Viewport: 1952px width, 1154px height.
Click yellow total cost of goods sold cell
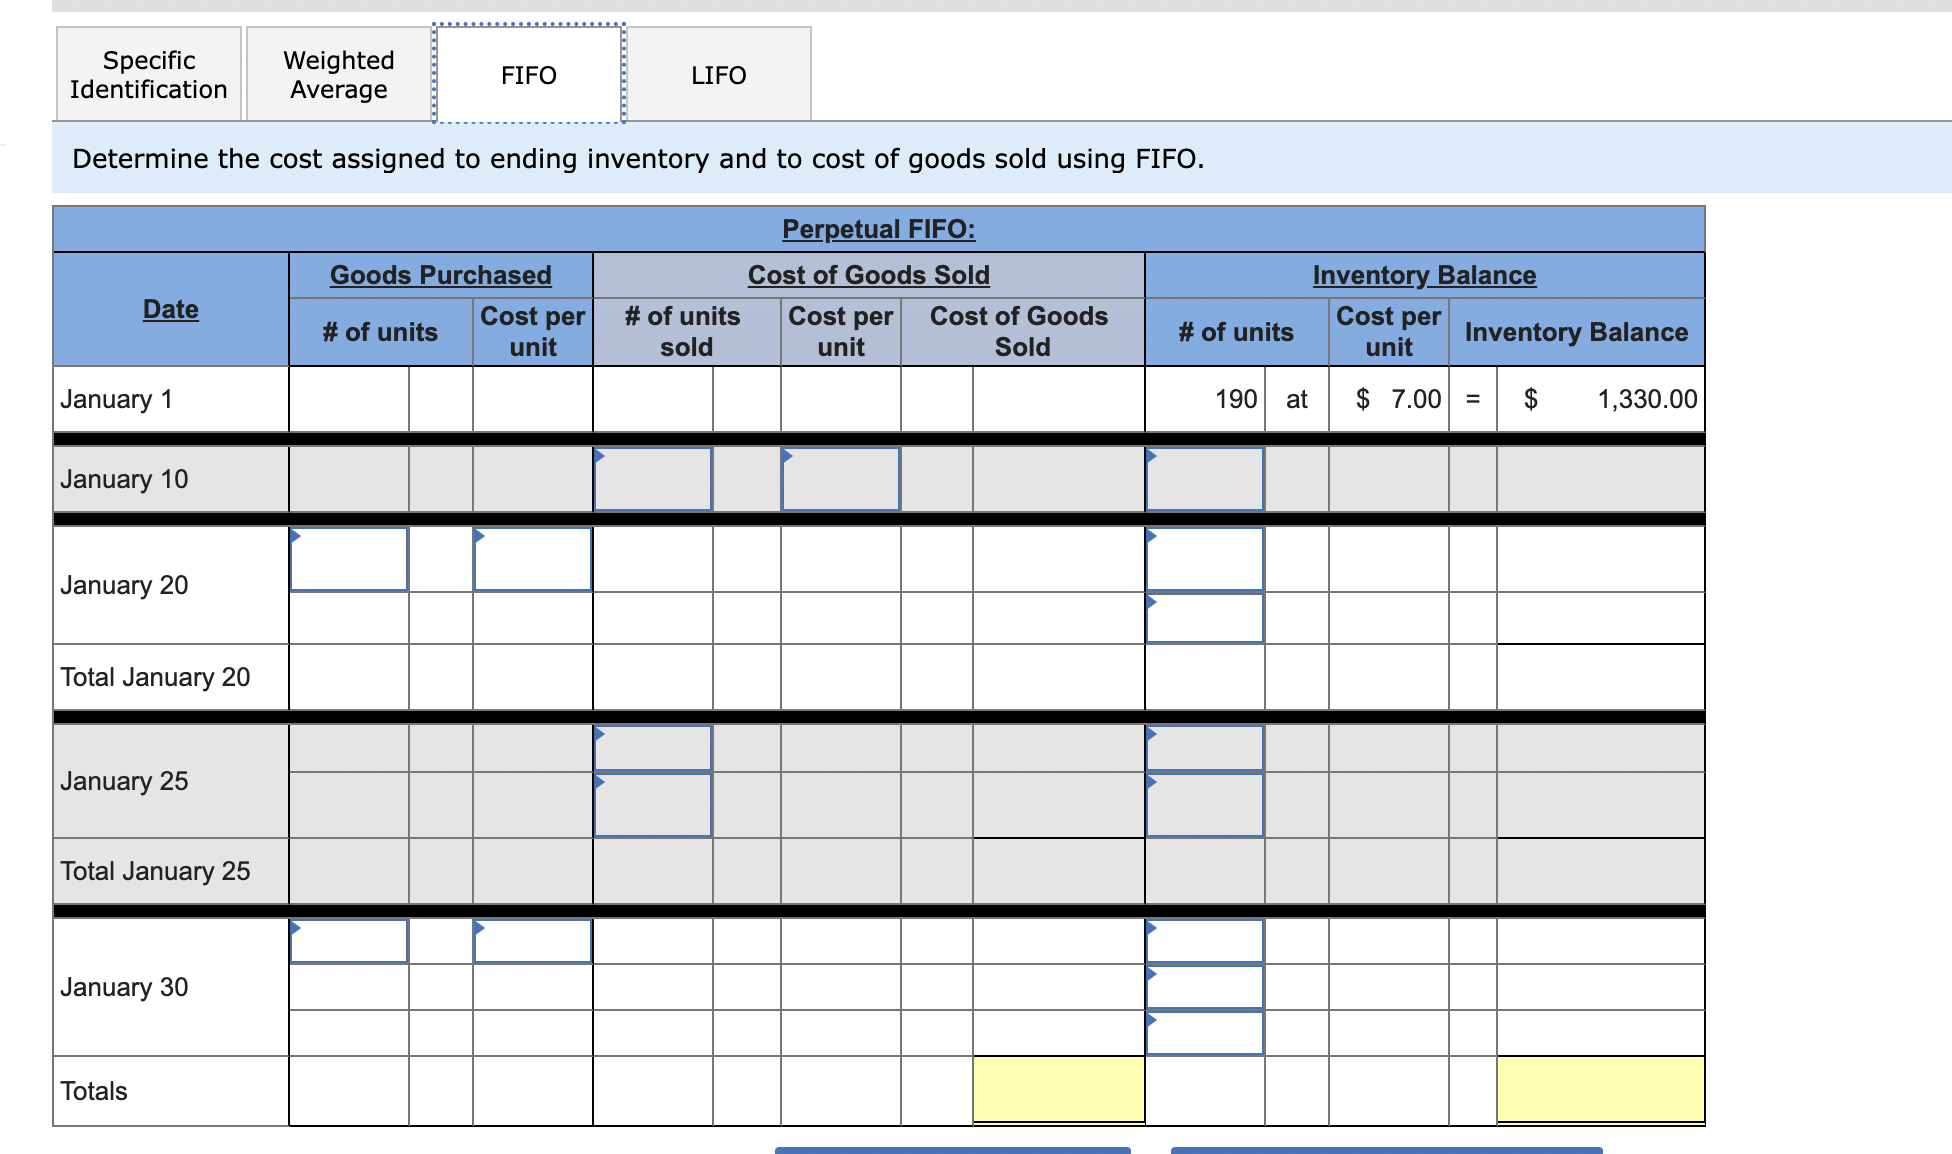[x=1058, y=1090]
